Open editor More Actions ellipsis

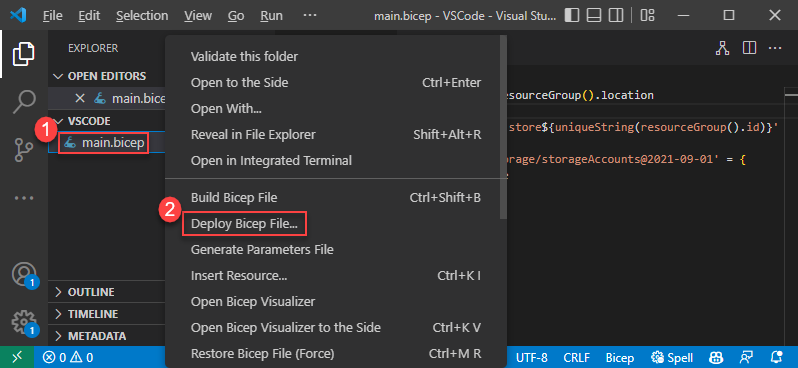coord(775,48)
